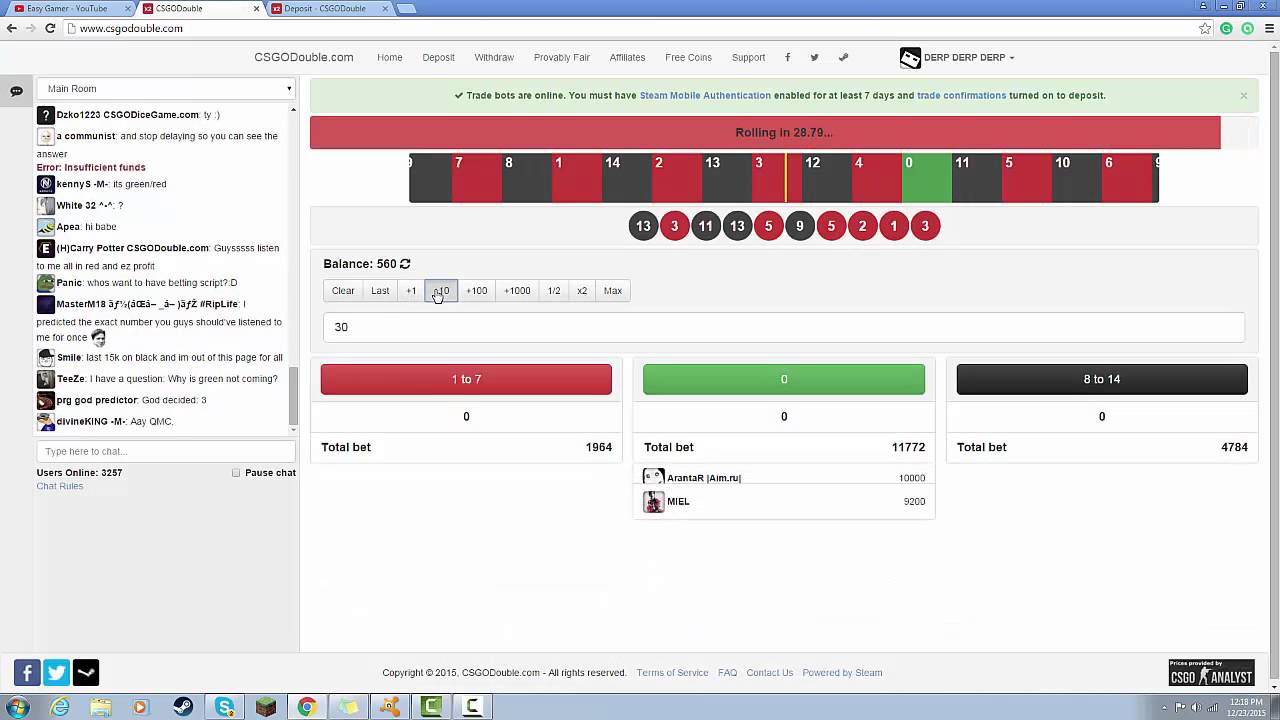Focus the bet amount field showing 30
1280x720 pixels.
[x=784, y=327]
